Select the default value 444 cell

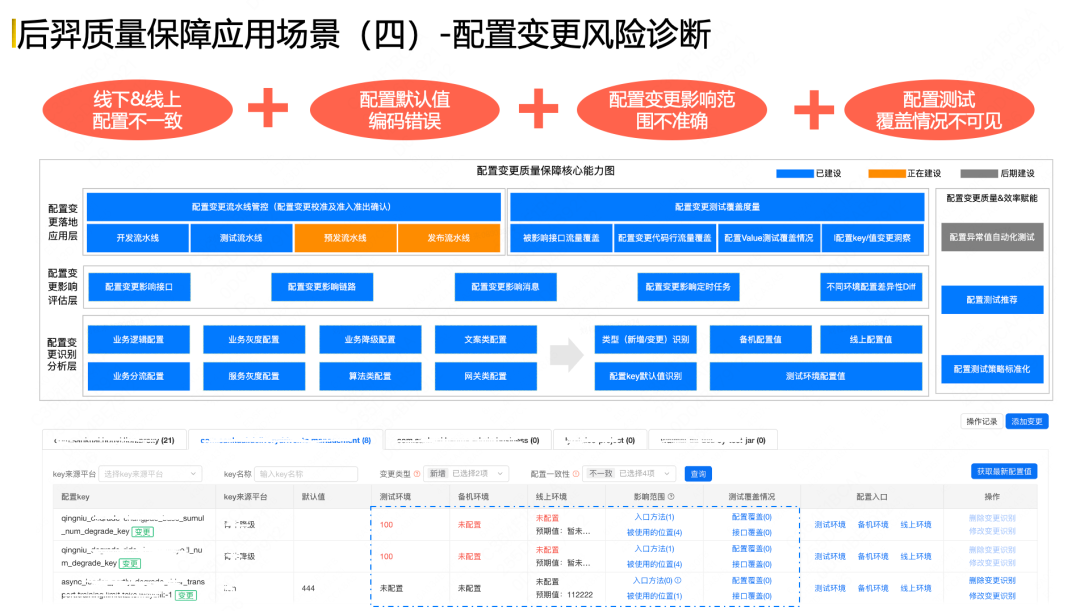tap(308, 588)
